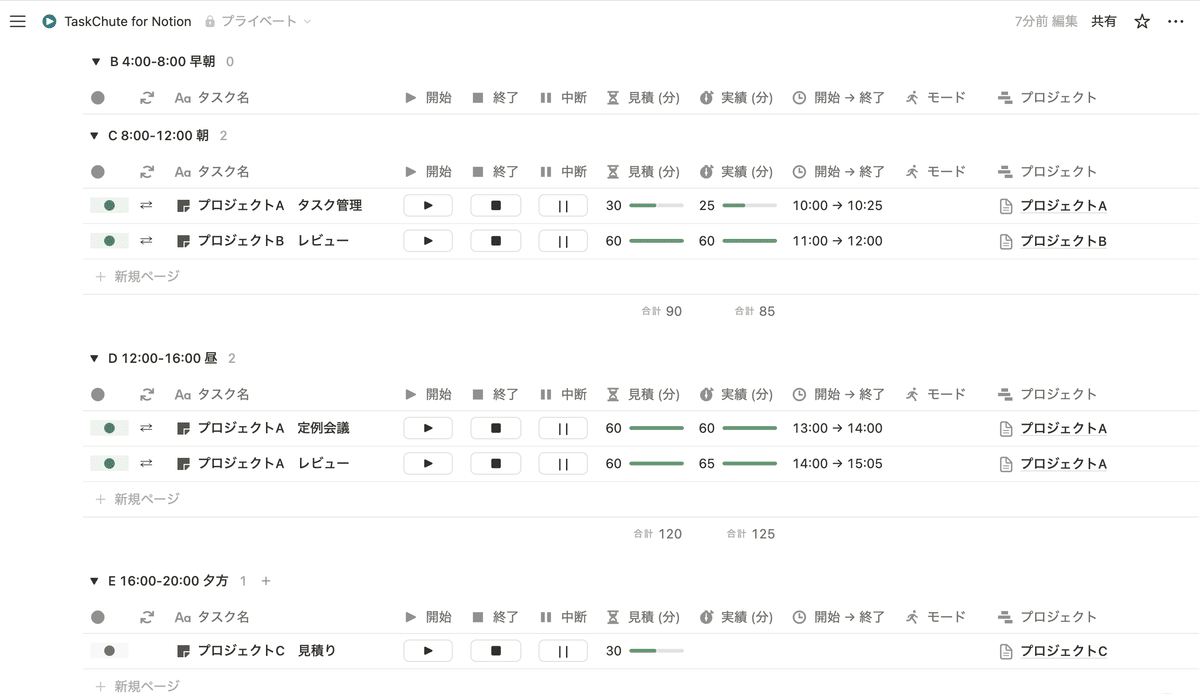1200x694 pixels.
Task: Click the plus icon next to E 16:00-20:00 夕方
Action: [266, 581]
